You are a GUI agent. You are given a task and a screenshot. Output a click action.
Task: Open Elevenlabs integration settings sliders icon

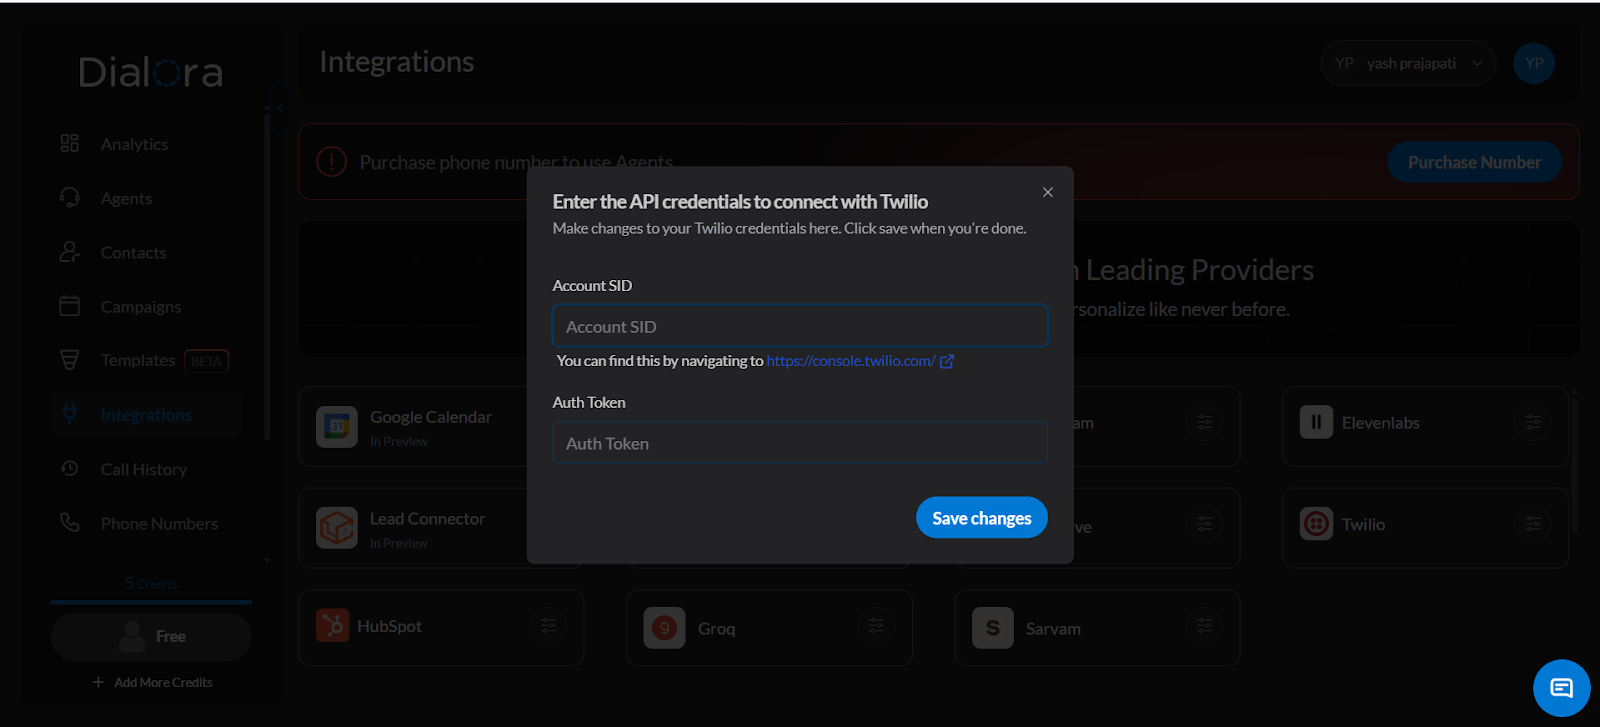1533,423
